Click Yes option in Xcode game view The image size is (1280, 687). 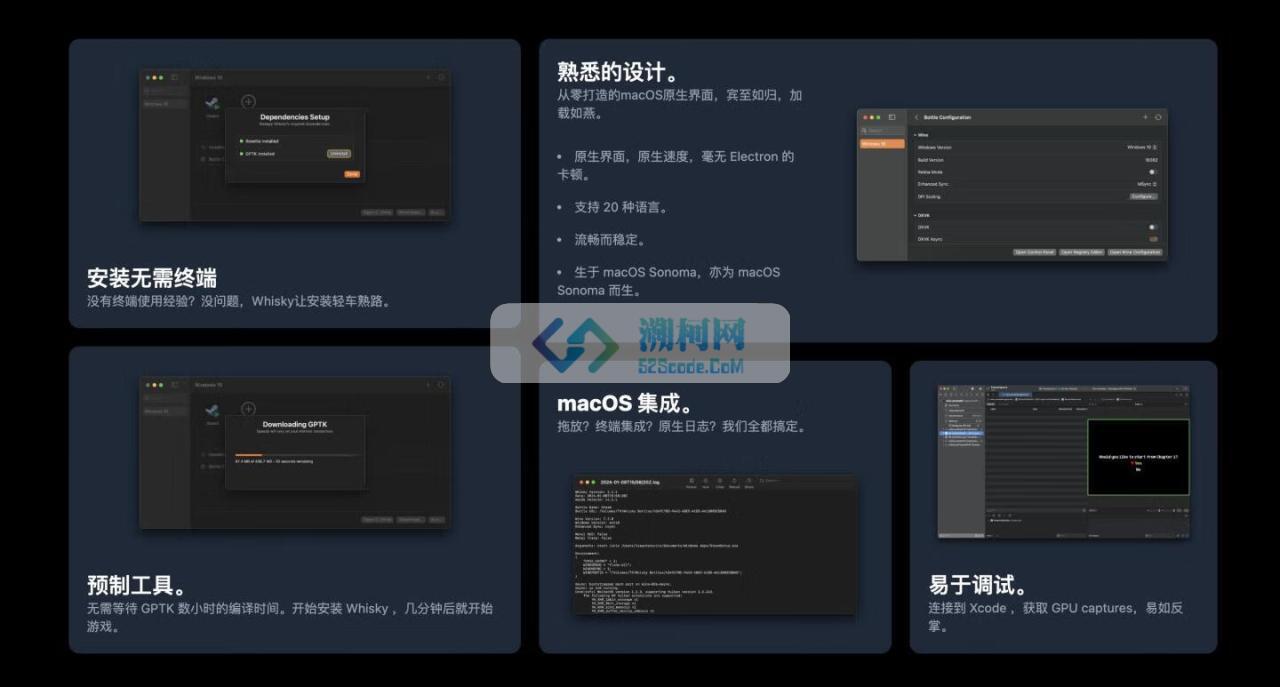(x=1138, y=463)
